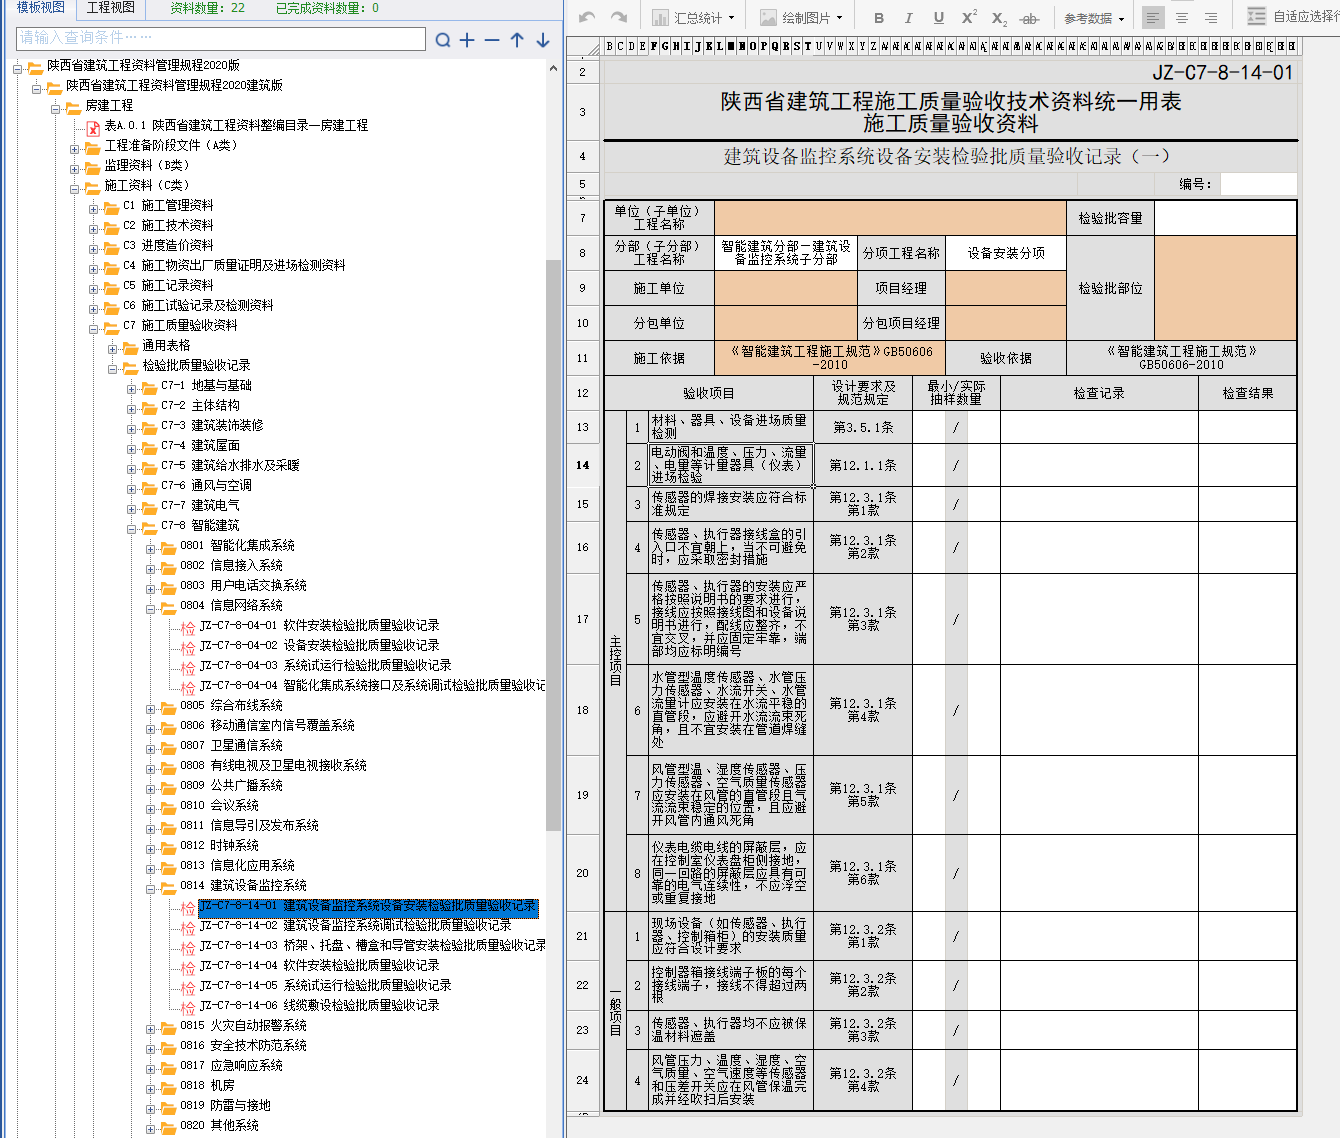Click the 检验批容量 value cell
This screenshot has height=1138, width=1340.
tap(1226, 218)
